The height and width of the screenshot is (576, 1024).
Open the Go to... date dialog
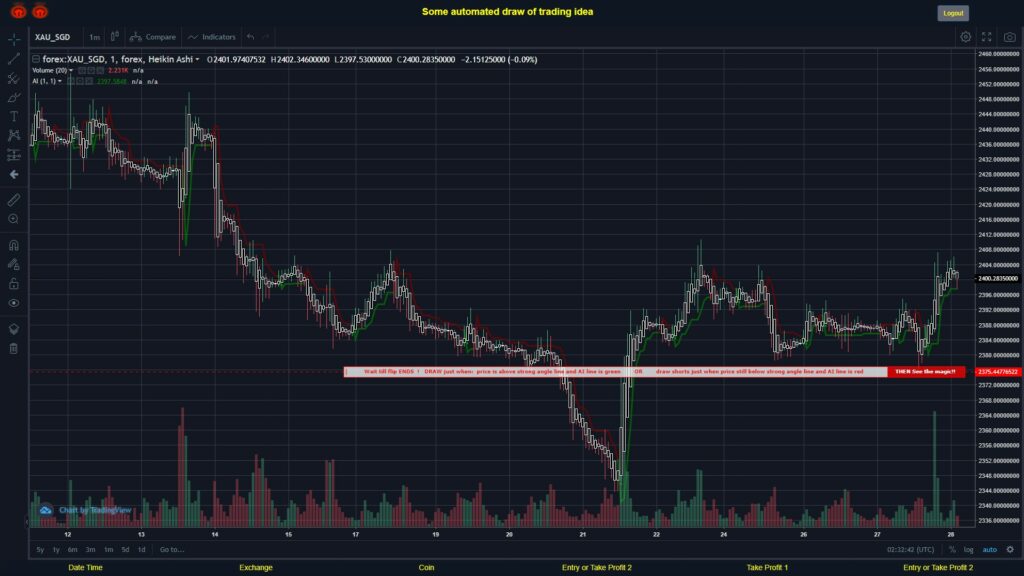(x=172, y=550)
